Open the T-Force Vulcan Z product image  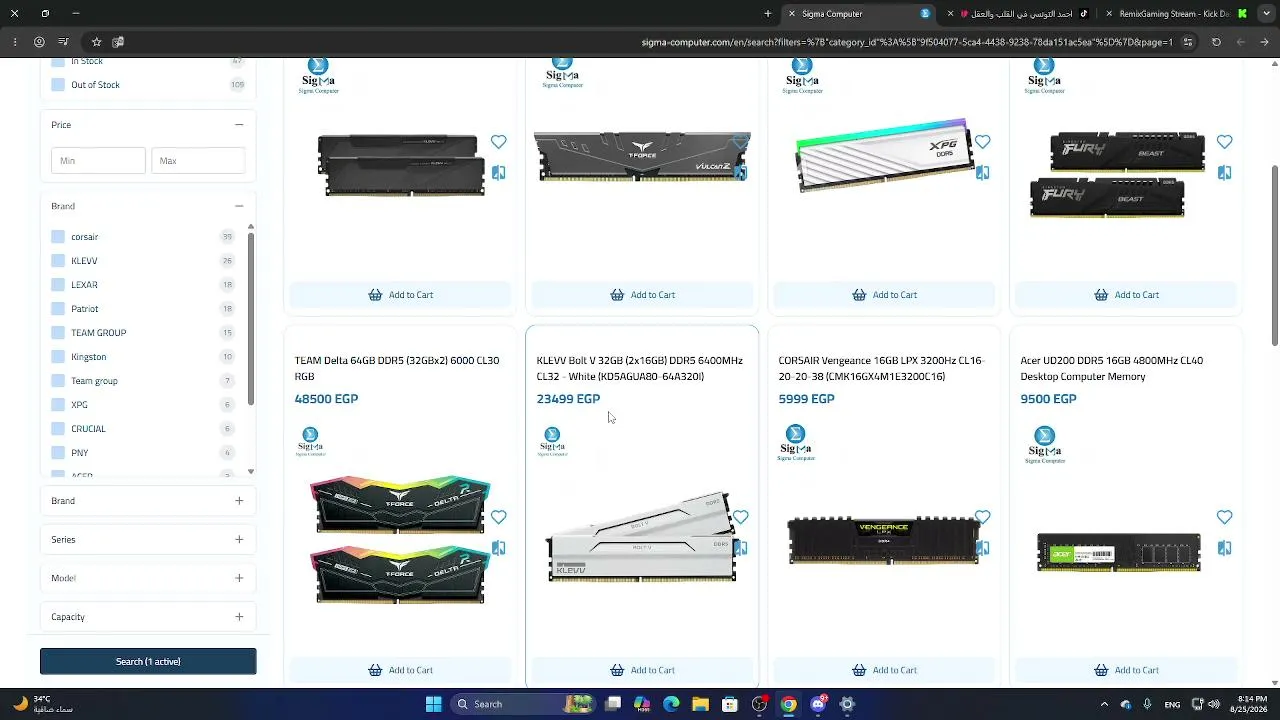point(642,157)
